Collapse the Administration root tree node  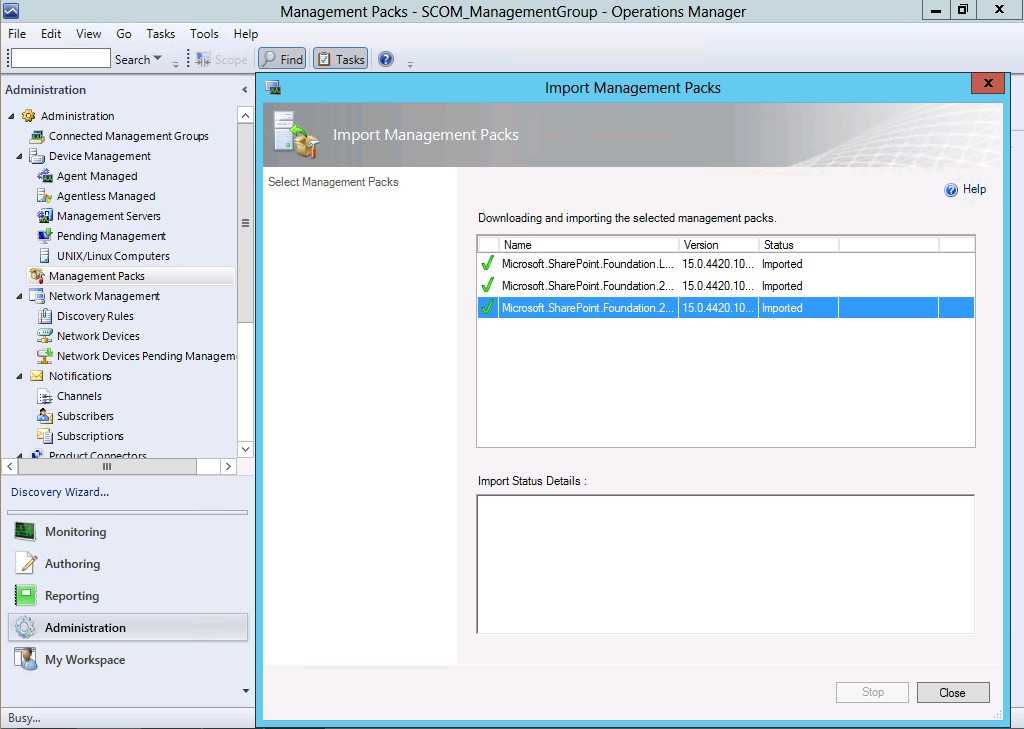(12, 116)
